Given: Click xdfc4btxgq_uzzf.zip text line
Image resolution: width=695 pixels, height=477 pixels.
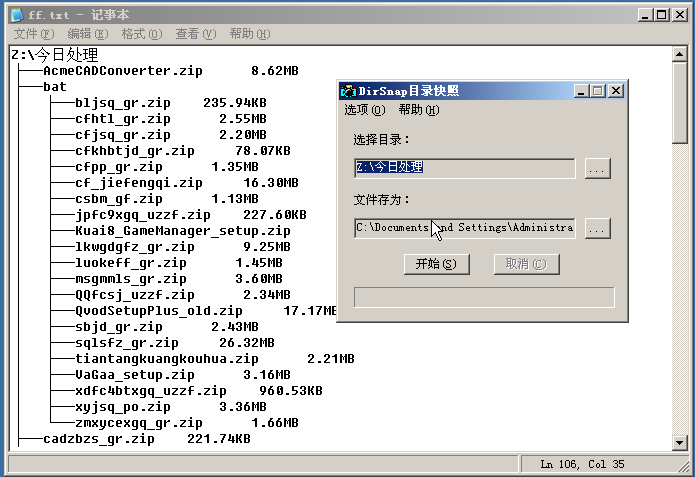Looking at the screenshot, I should tap(199, 391).
